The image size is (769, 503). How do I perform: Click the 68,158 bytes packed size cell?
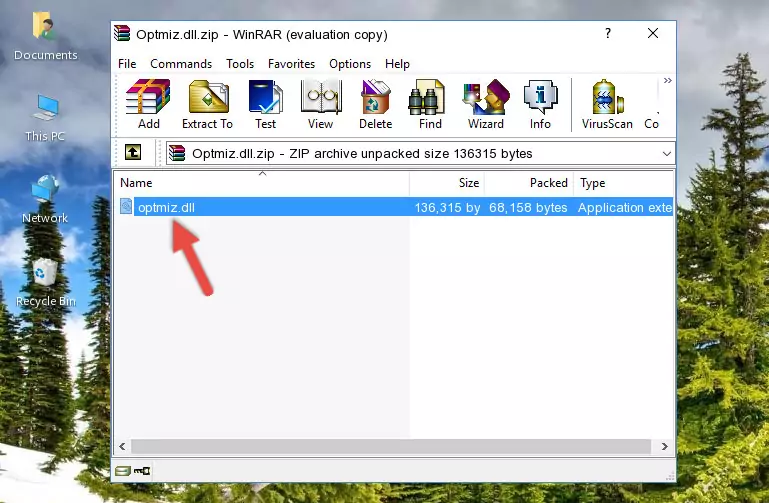tap(528, 207)
